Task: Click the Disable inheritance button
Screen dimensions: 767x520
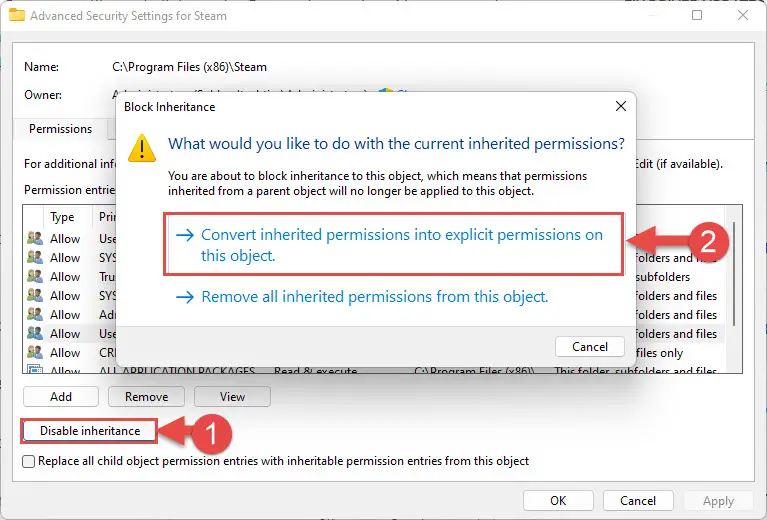Action: tap(90, 431)
